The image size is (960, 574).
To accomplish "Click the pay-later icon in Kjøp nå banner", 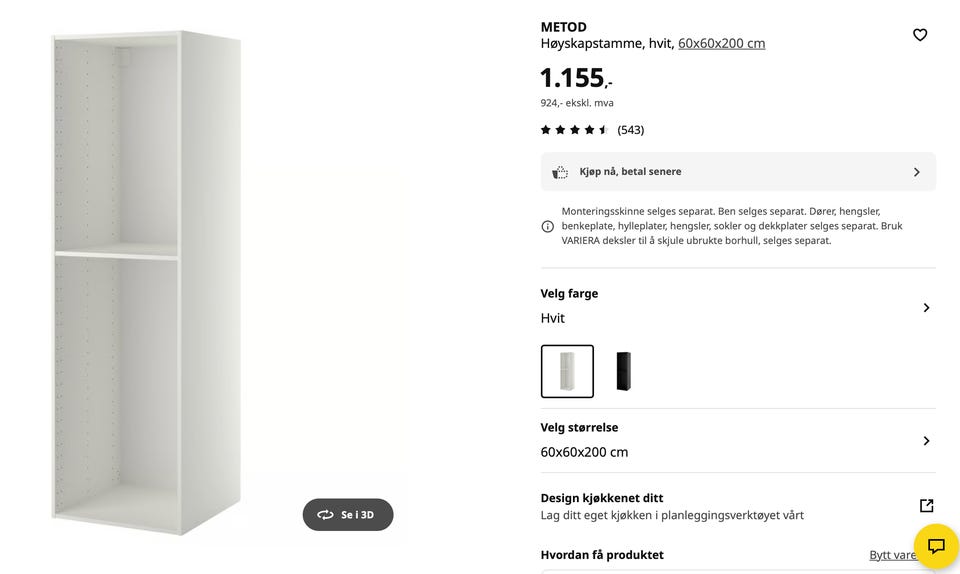I will click(x=560, y=172).
